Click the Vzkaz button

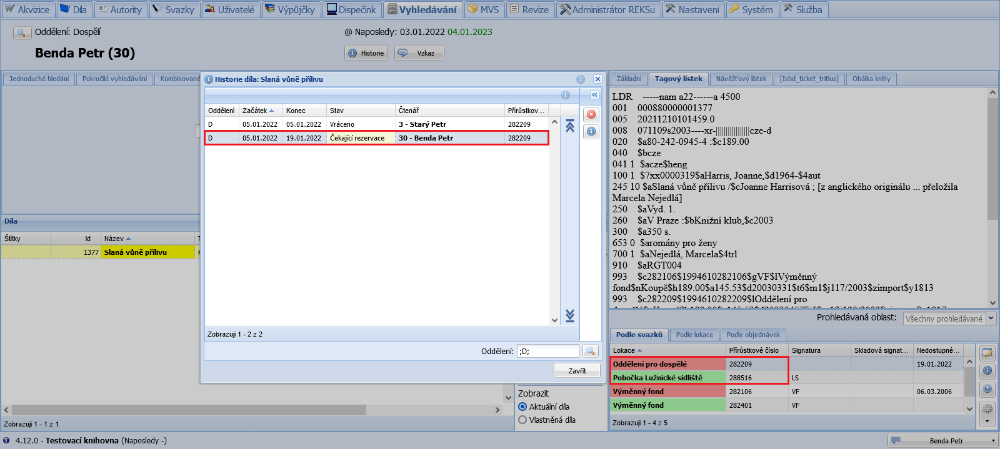[420, 52]
